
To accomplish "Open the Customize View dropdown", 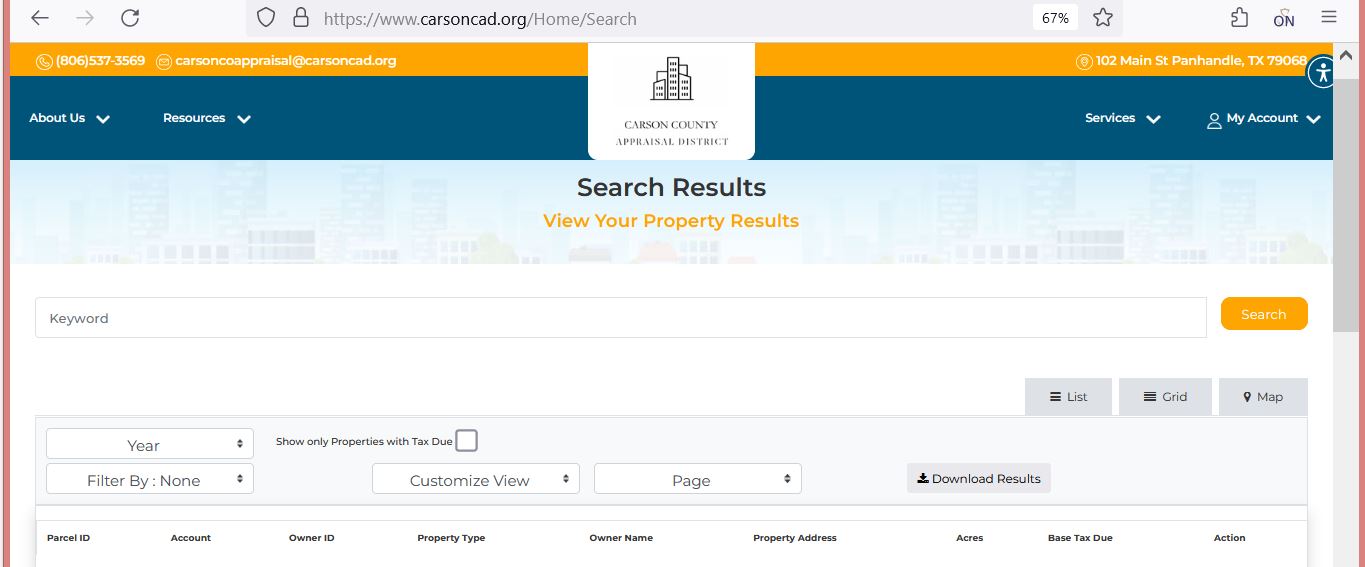I will [476, 480].
